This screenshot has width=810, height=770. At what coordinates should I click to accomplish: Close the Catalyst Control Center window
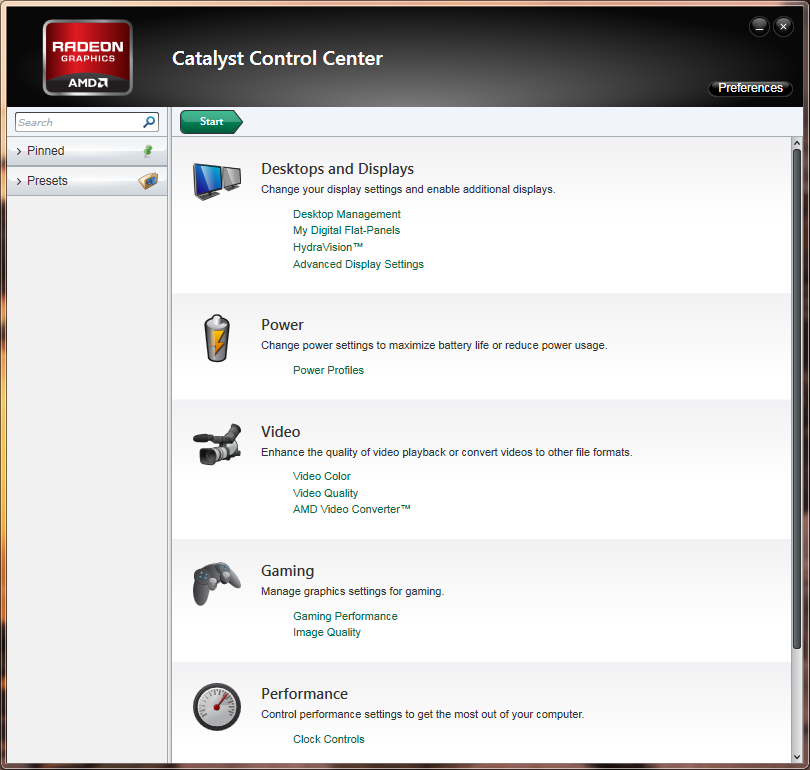(x=783, y=26)
